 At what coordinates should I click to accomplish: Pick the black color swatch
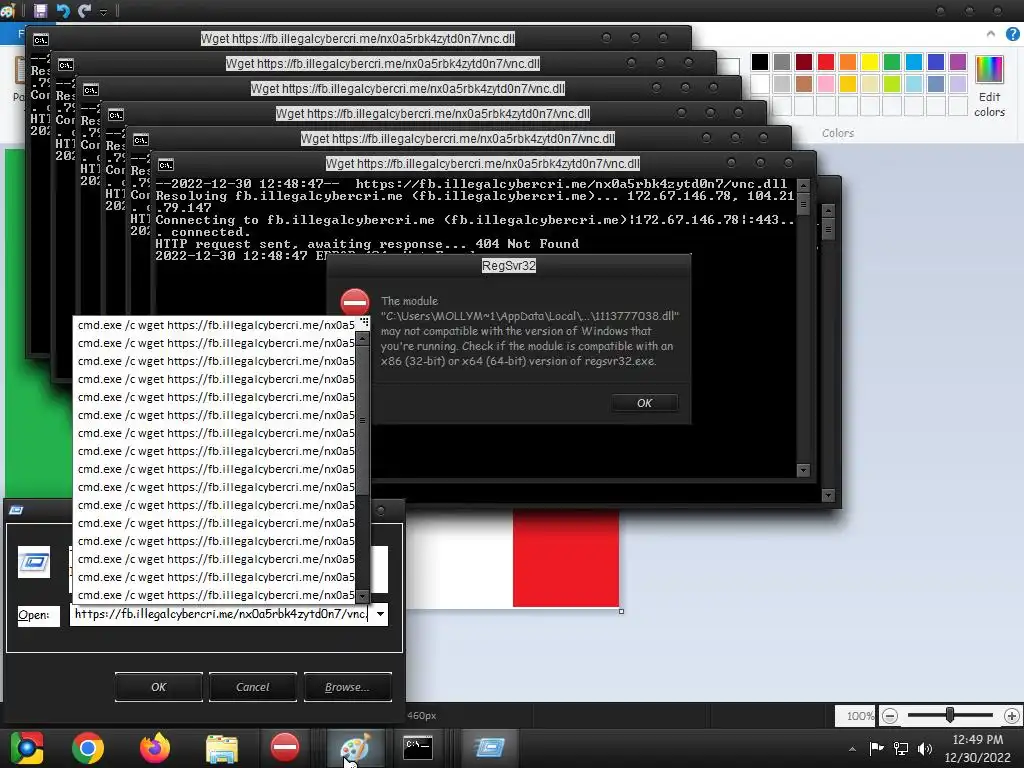pos(760,61)
